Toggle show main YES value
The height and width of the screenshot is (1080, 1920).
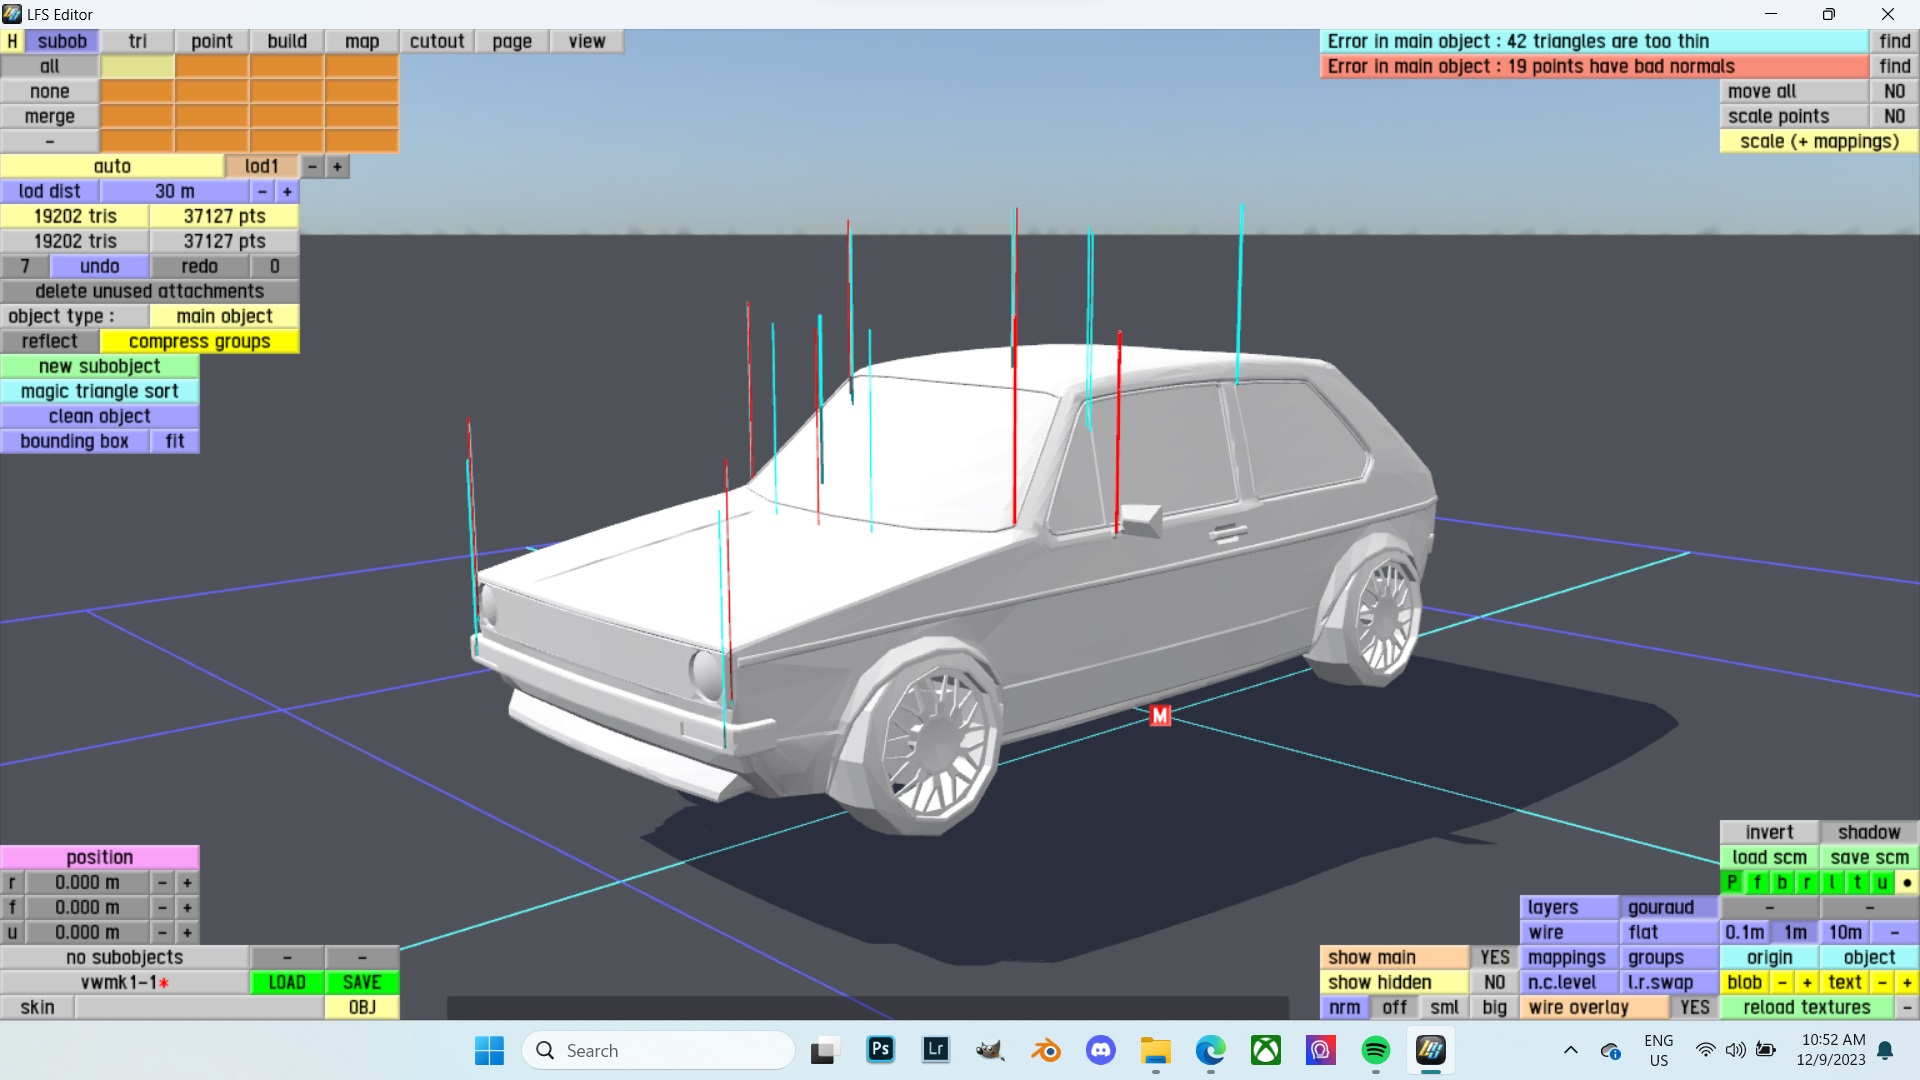[1494, 957]
